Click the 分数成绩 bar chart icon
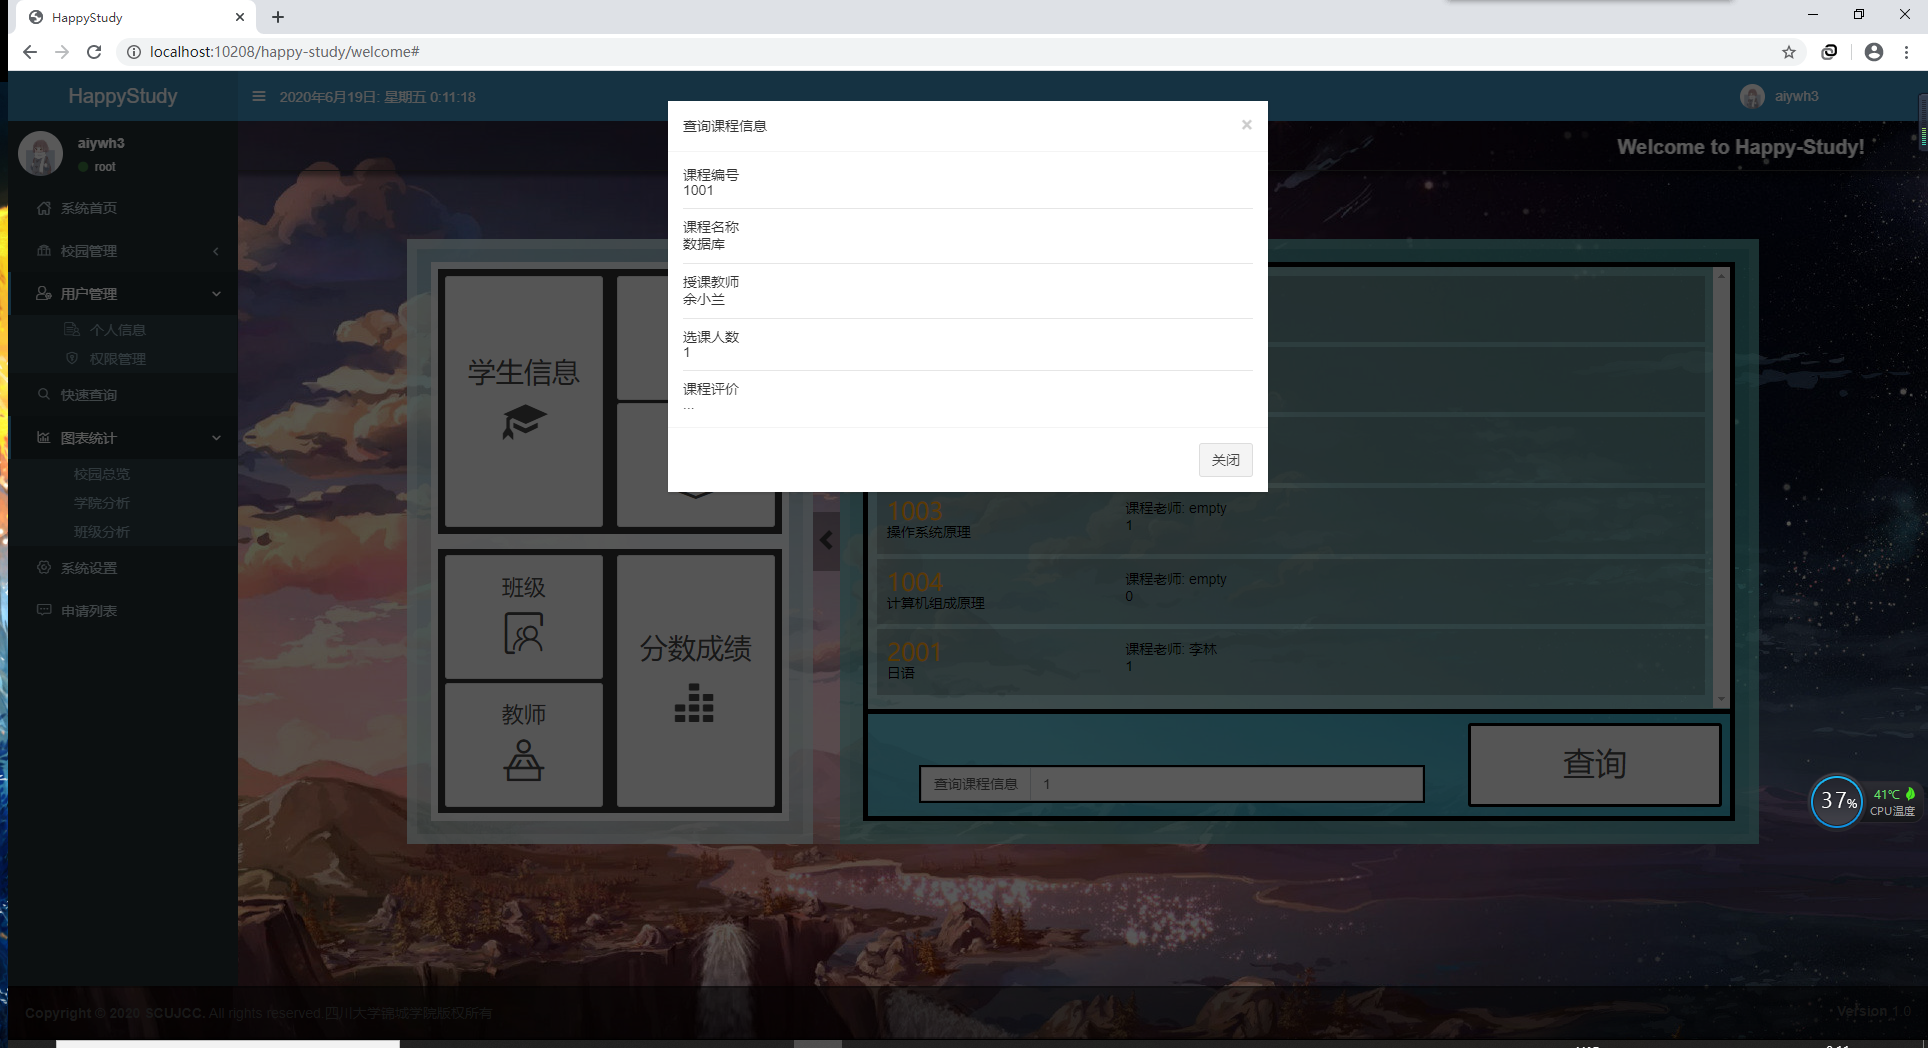The image size is (1928, 1048). pyautogui.click(x=694, y=703)
